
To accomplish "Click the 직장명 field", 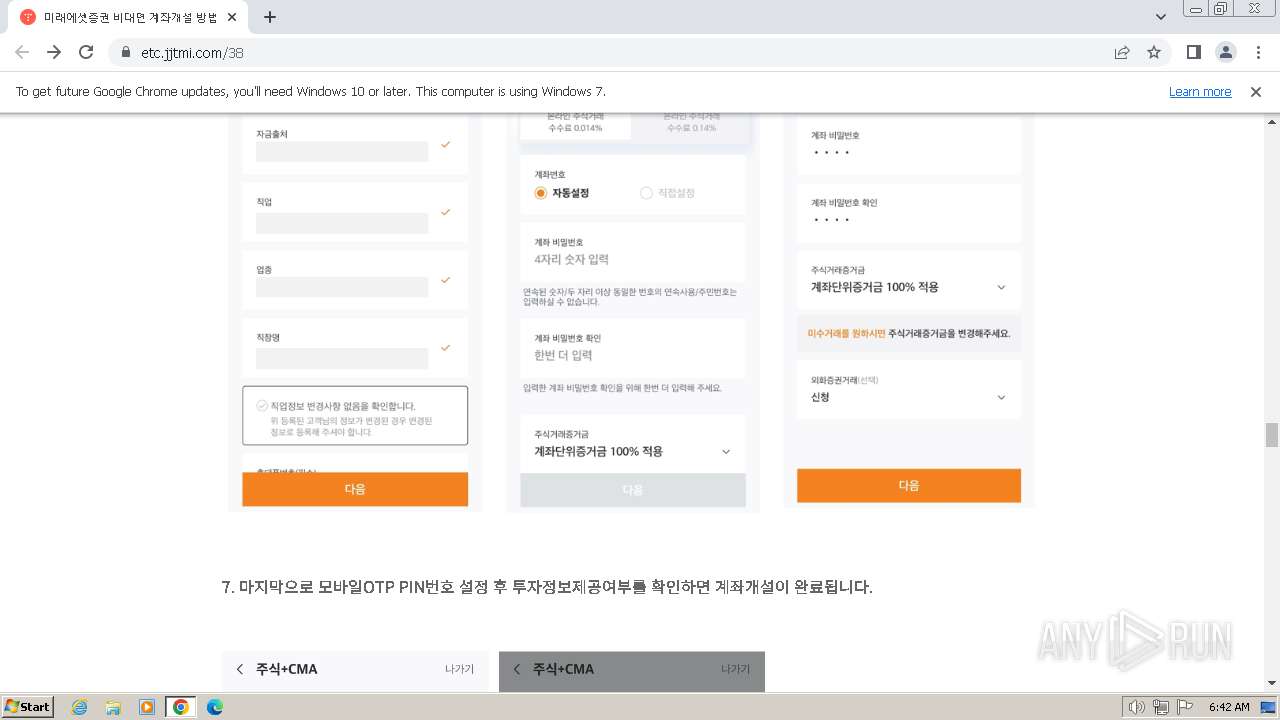I will 342,358.
